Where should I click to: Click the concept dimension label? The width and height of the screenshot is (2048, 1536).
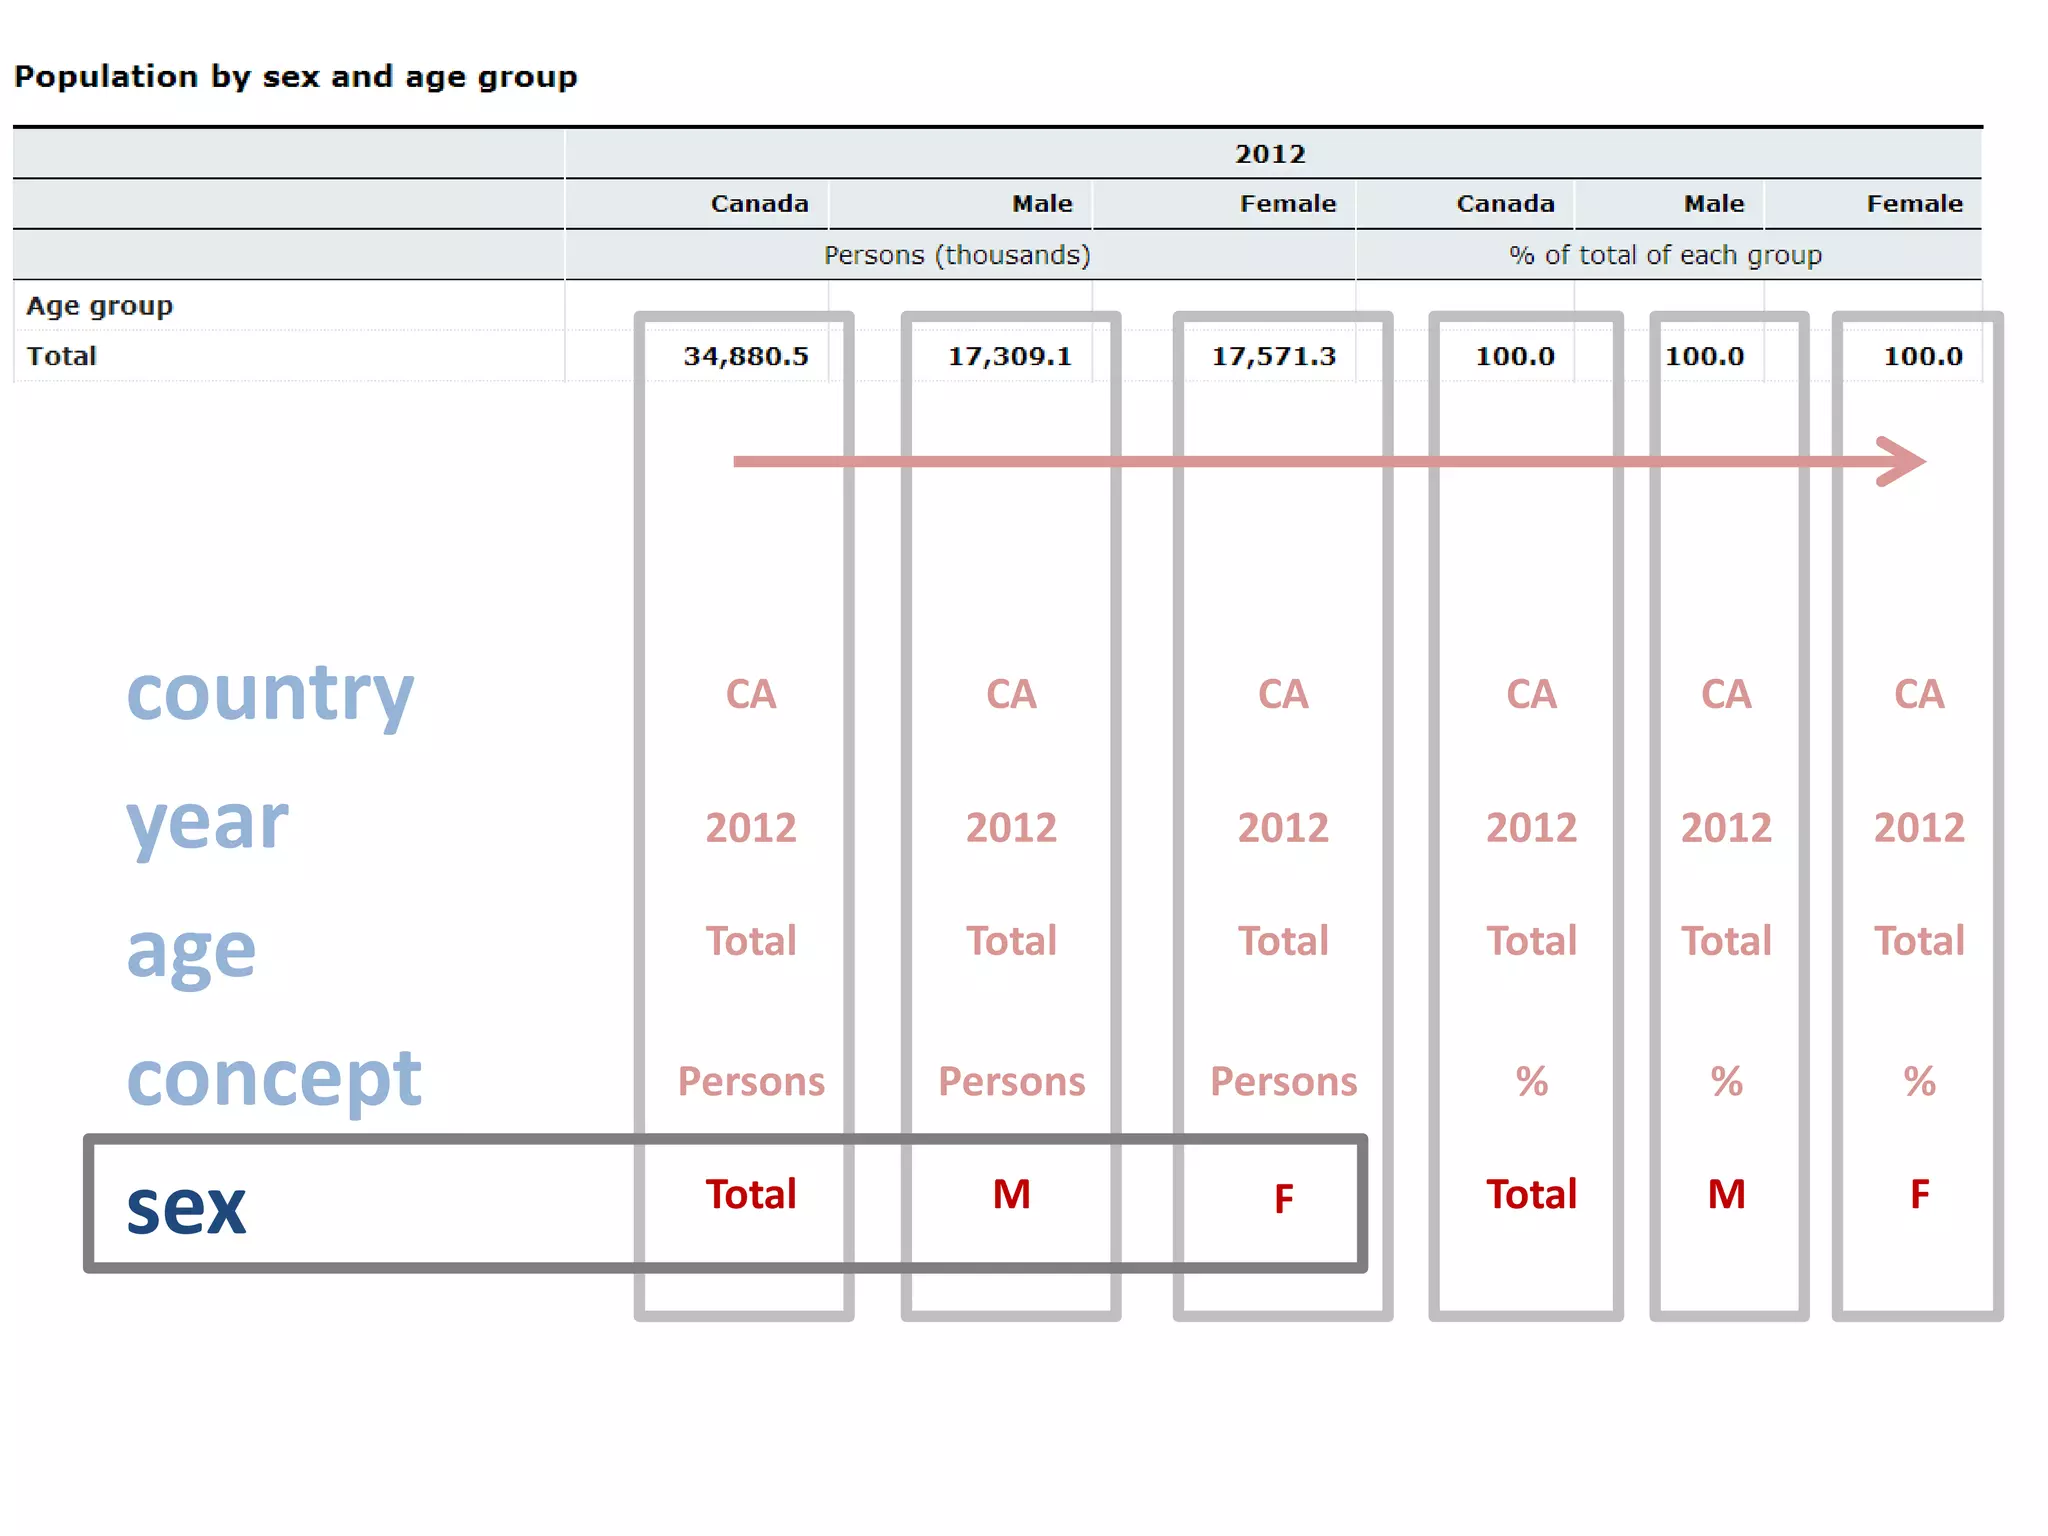coord(274,1079)
